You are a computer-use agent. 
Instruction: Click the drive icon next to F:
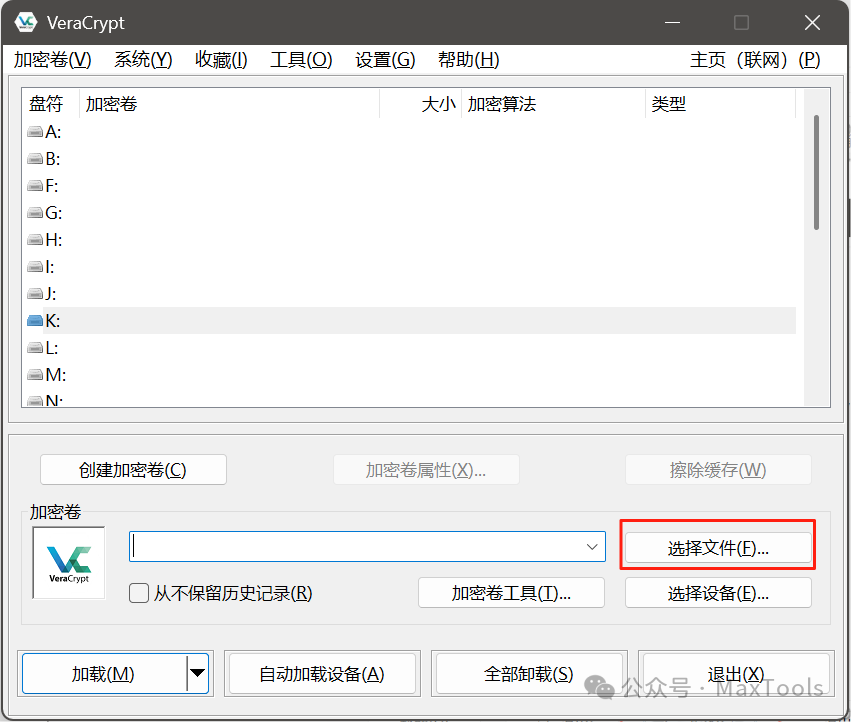pyautogui.click(x=35, y=186)
